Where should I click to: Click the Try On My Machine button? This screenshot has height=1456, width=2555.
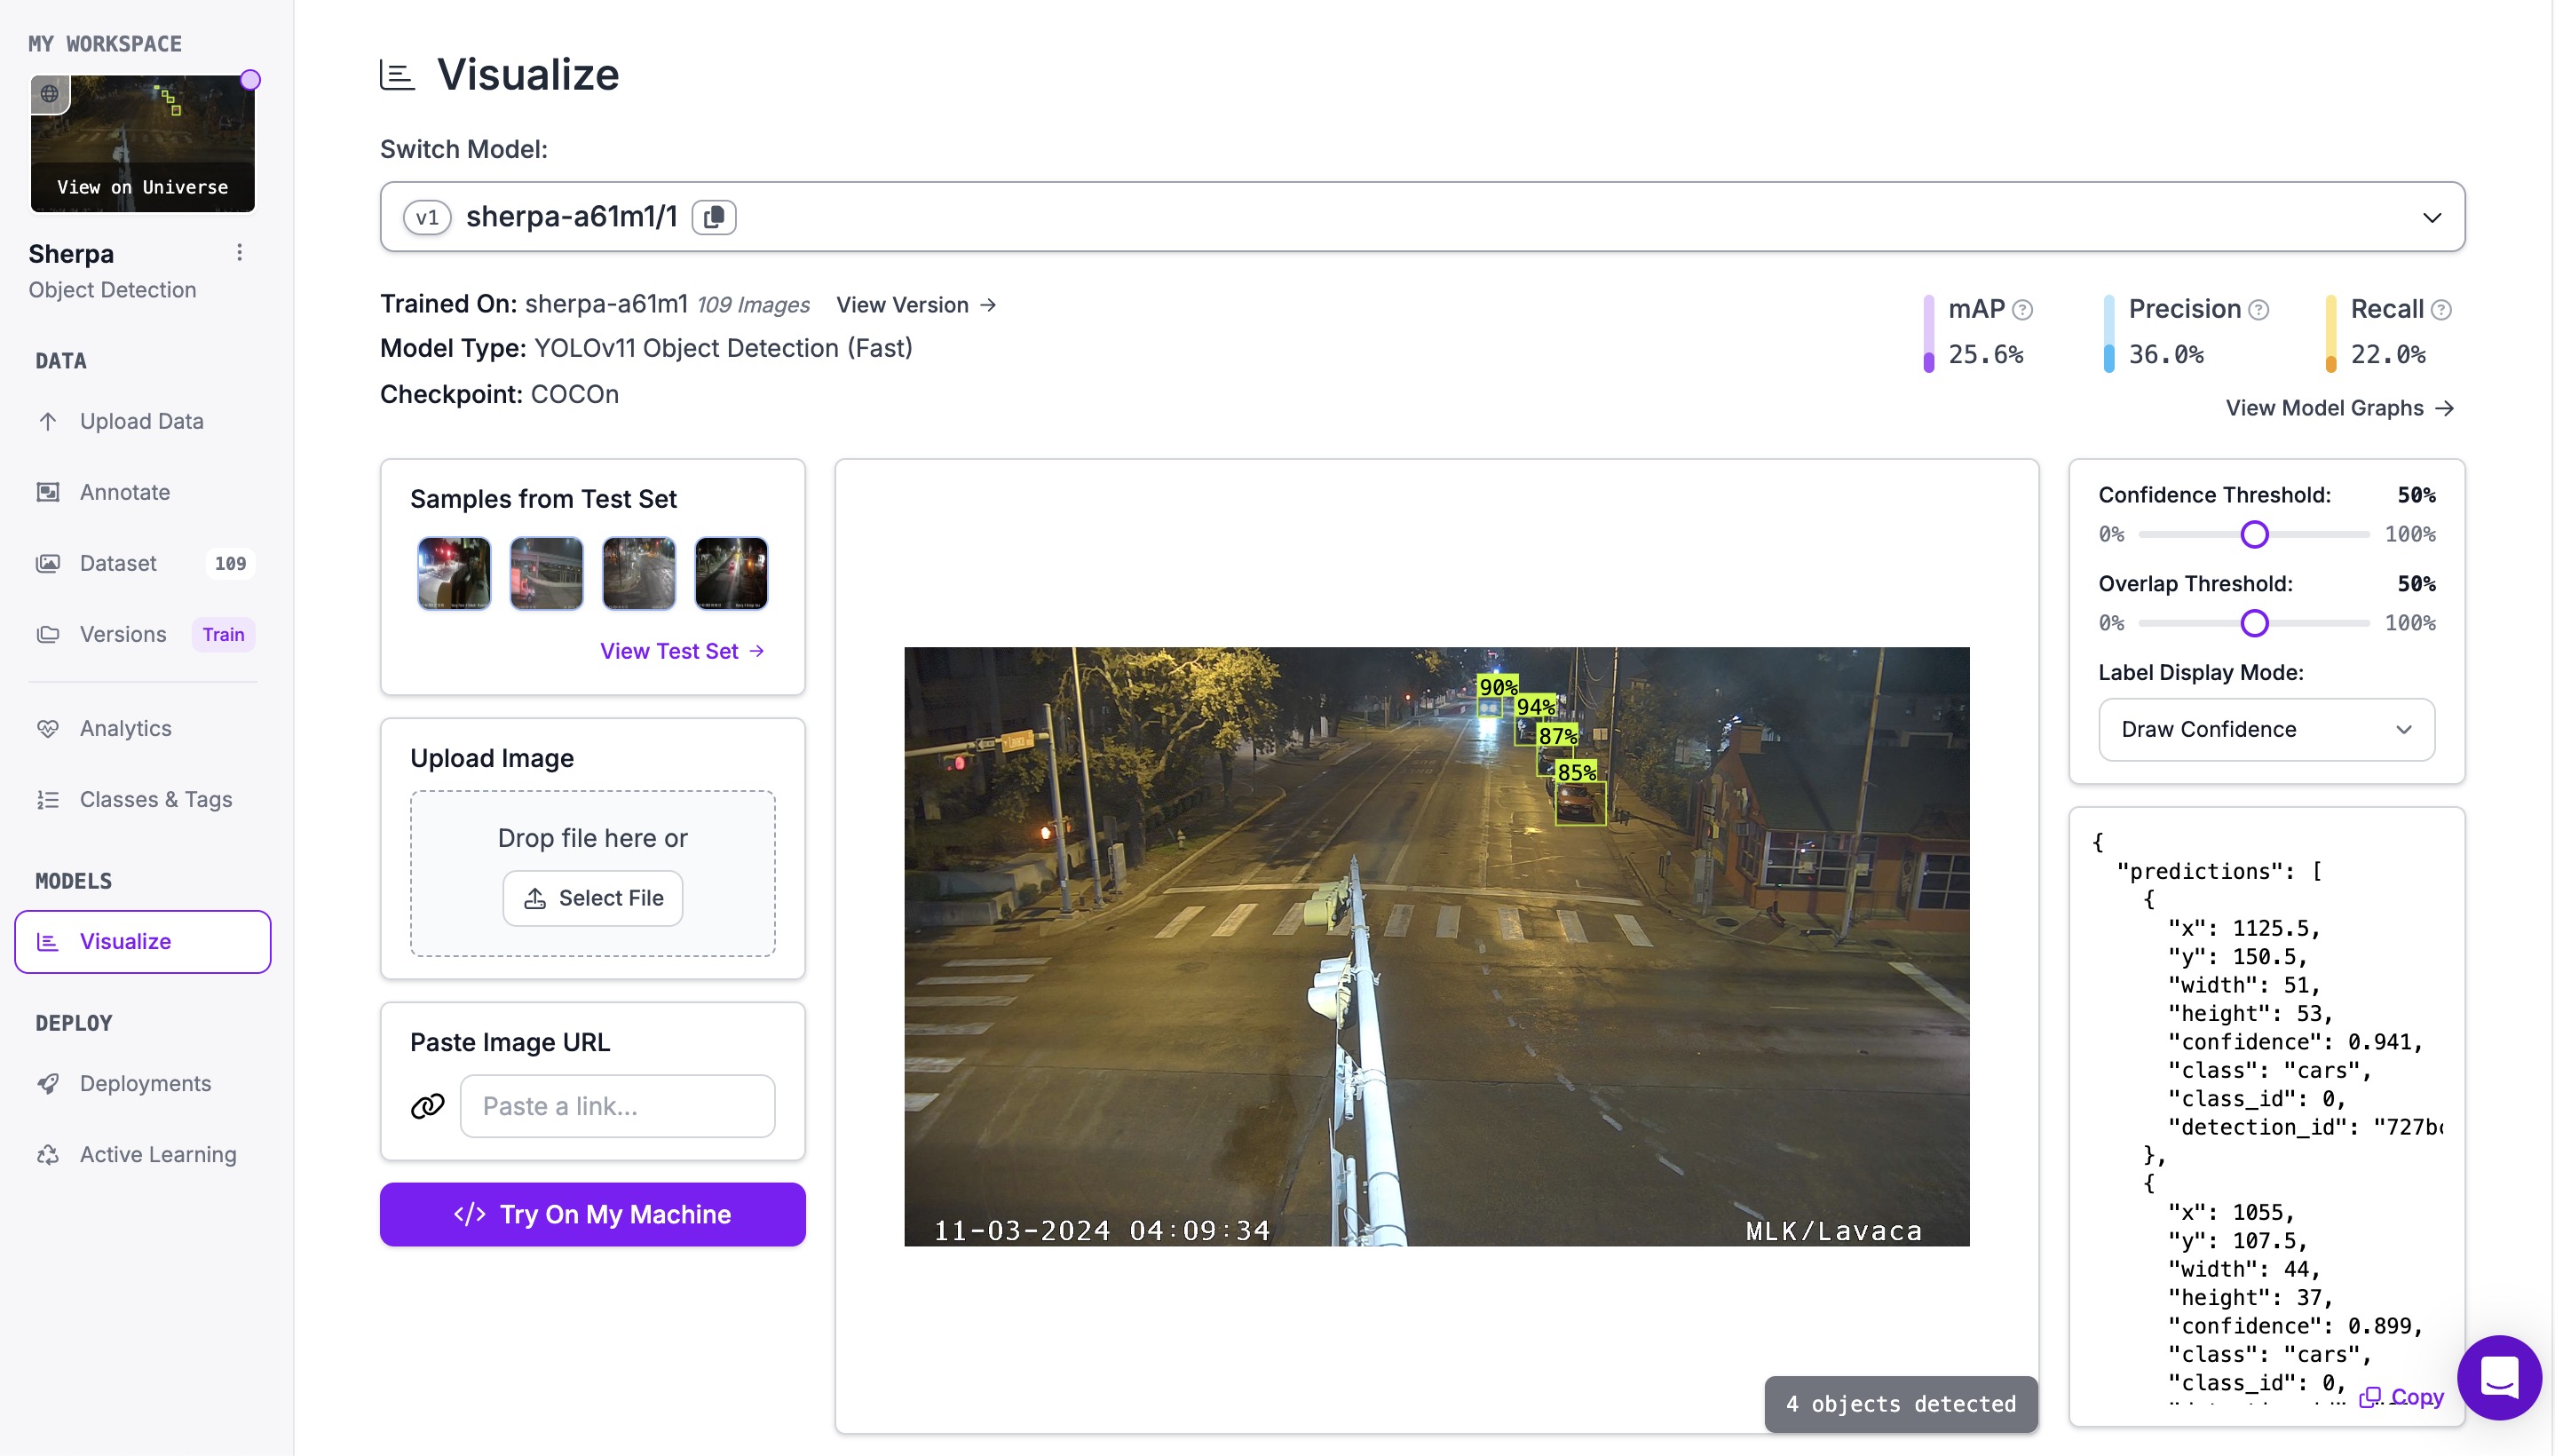click(592, 1214)
